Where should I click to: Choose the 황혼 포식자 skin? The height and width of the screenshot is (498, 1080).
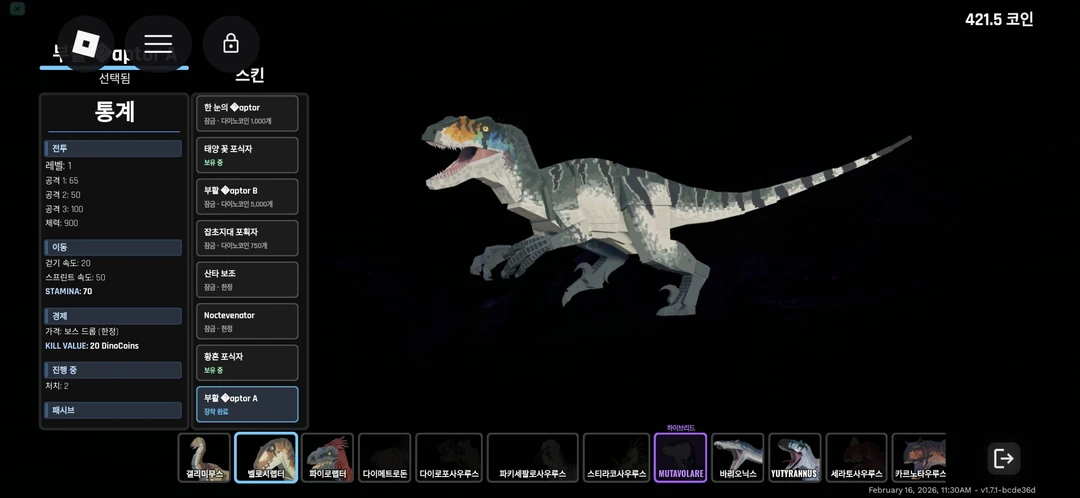pyautogui.click(x=247, y=363)
